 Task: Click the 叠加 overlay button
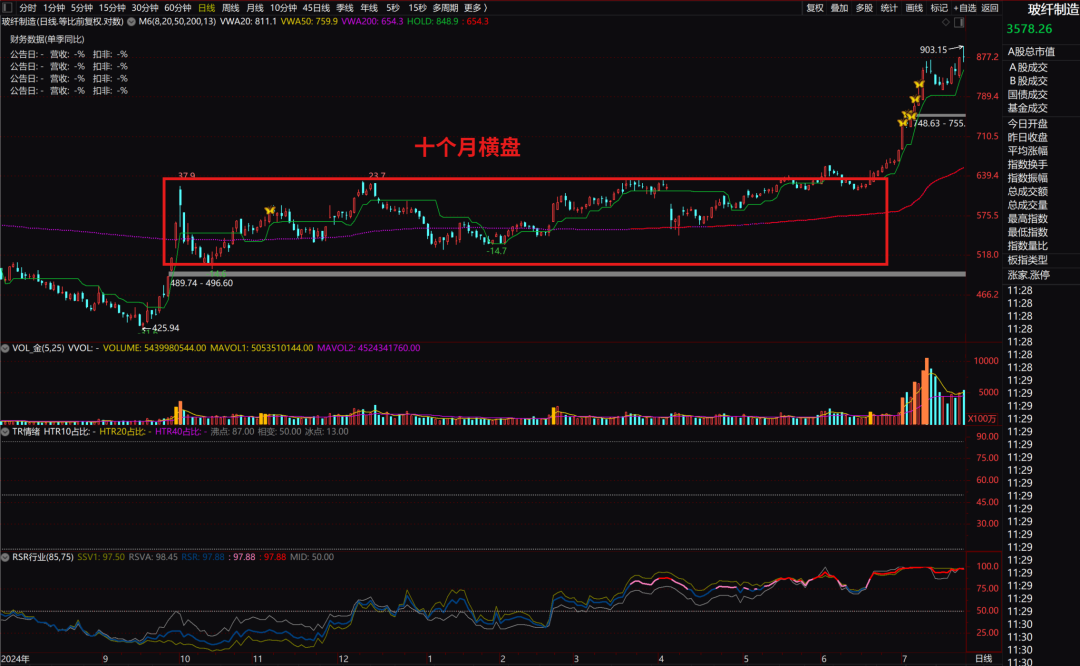[x=839, y=8]
